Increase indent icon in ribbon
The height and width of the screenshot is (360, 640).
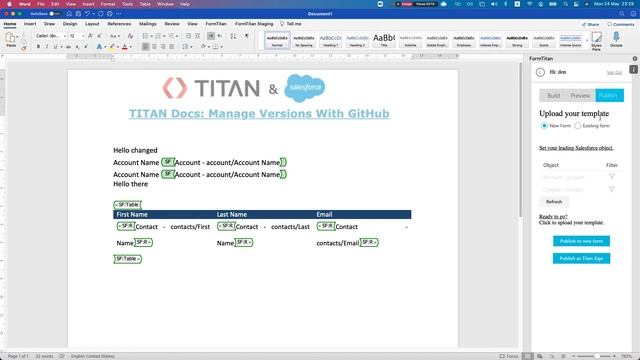point(198,36)
